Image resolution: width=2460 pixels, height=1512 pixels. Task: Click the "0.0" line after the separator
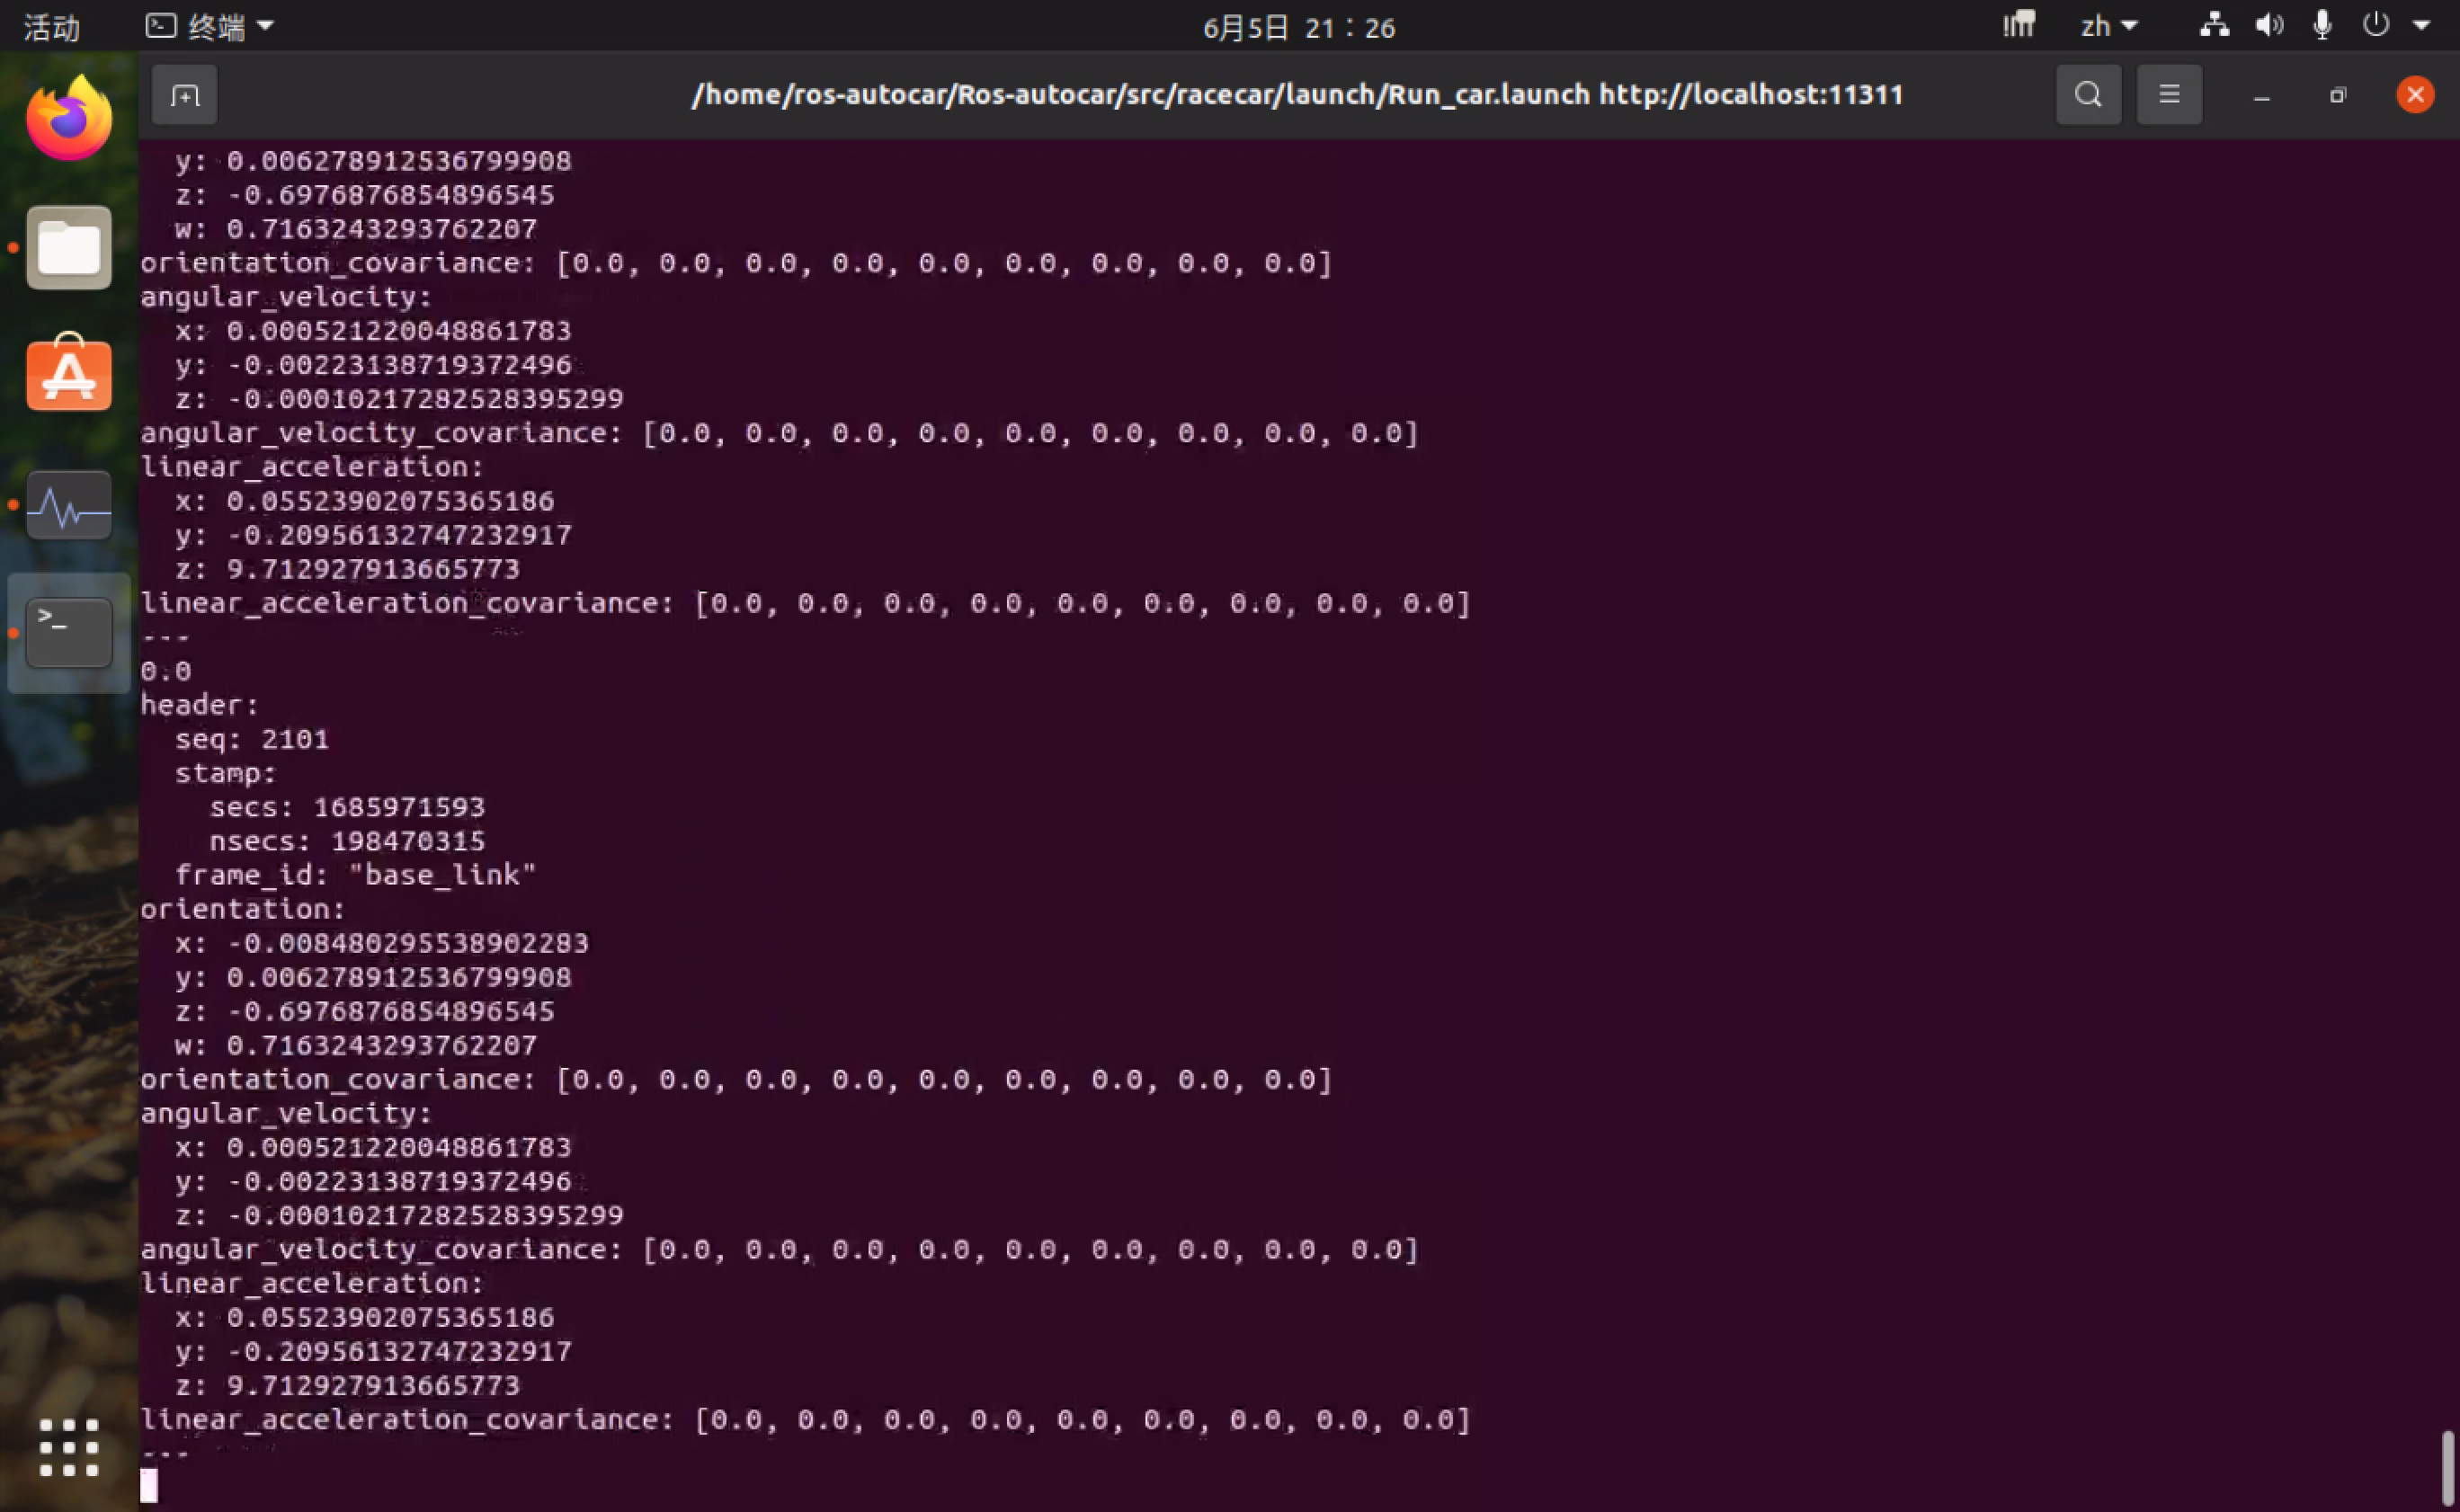(166, 671)
